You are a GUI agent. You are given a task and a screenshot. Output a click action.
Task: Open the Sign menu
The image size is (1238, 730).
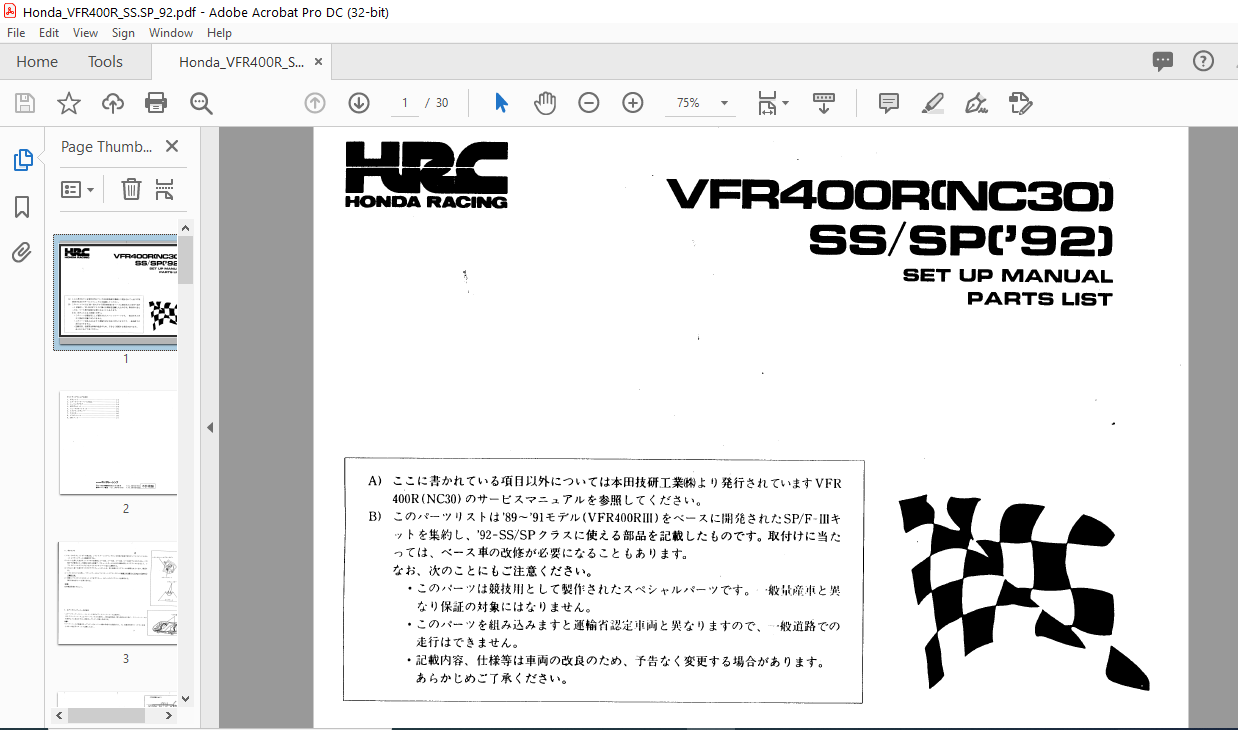point(123,33)
